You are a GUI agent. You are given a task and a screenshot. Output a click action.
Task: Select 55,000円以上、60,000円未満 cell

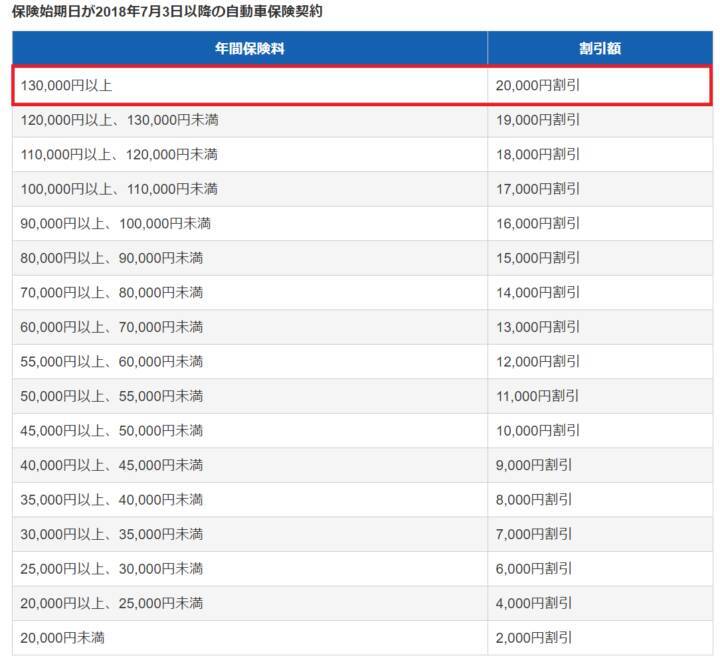[250, 362]
